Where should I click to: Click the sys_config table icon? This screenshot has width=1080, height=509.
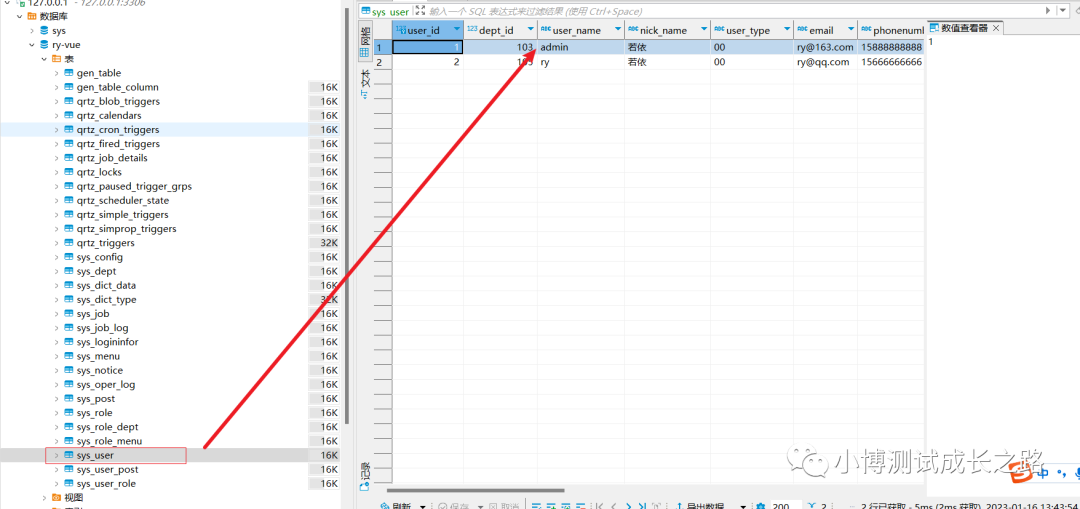click(69, 257)
